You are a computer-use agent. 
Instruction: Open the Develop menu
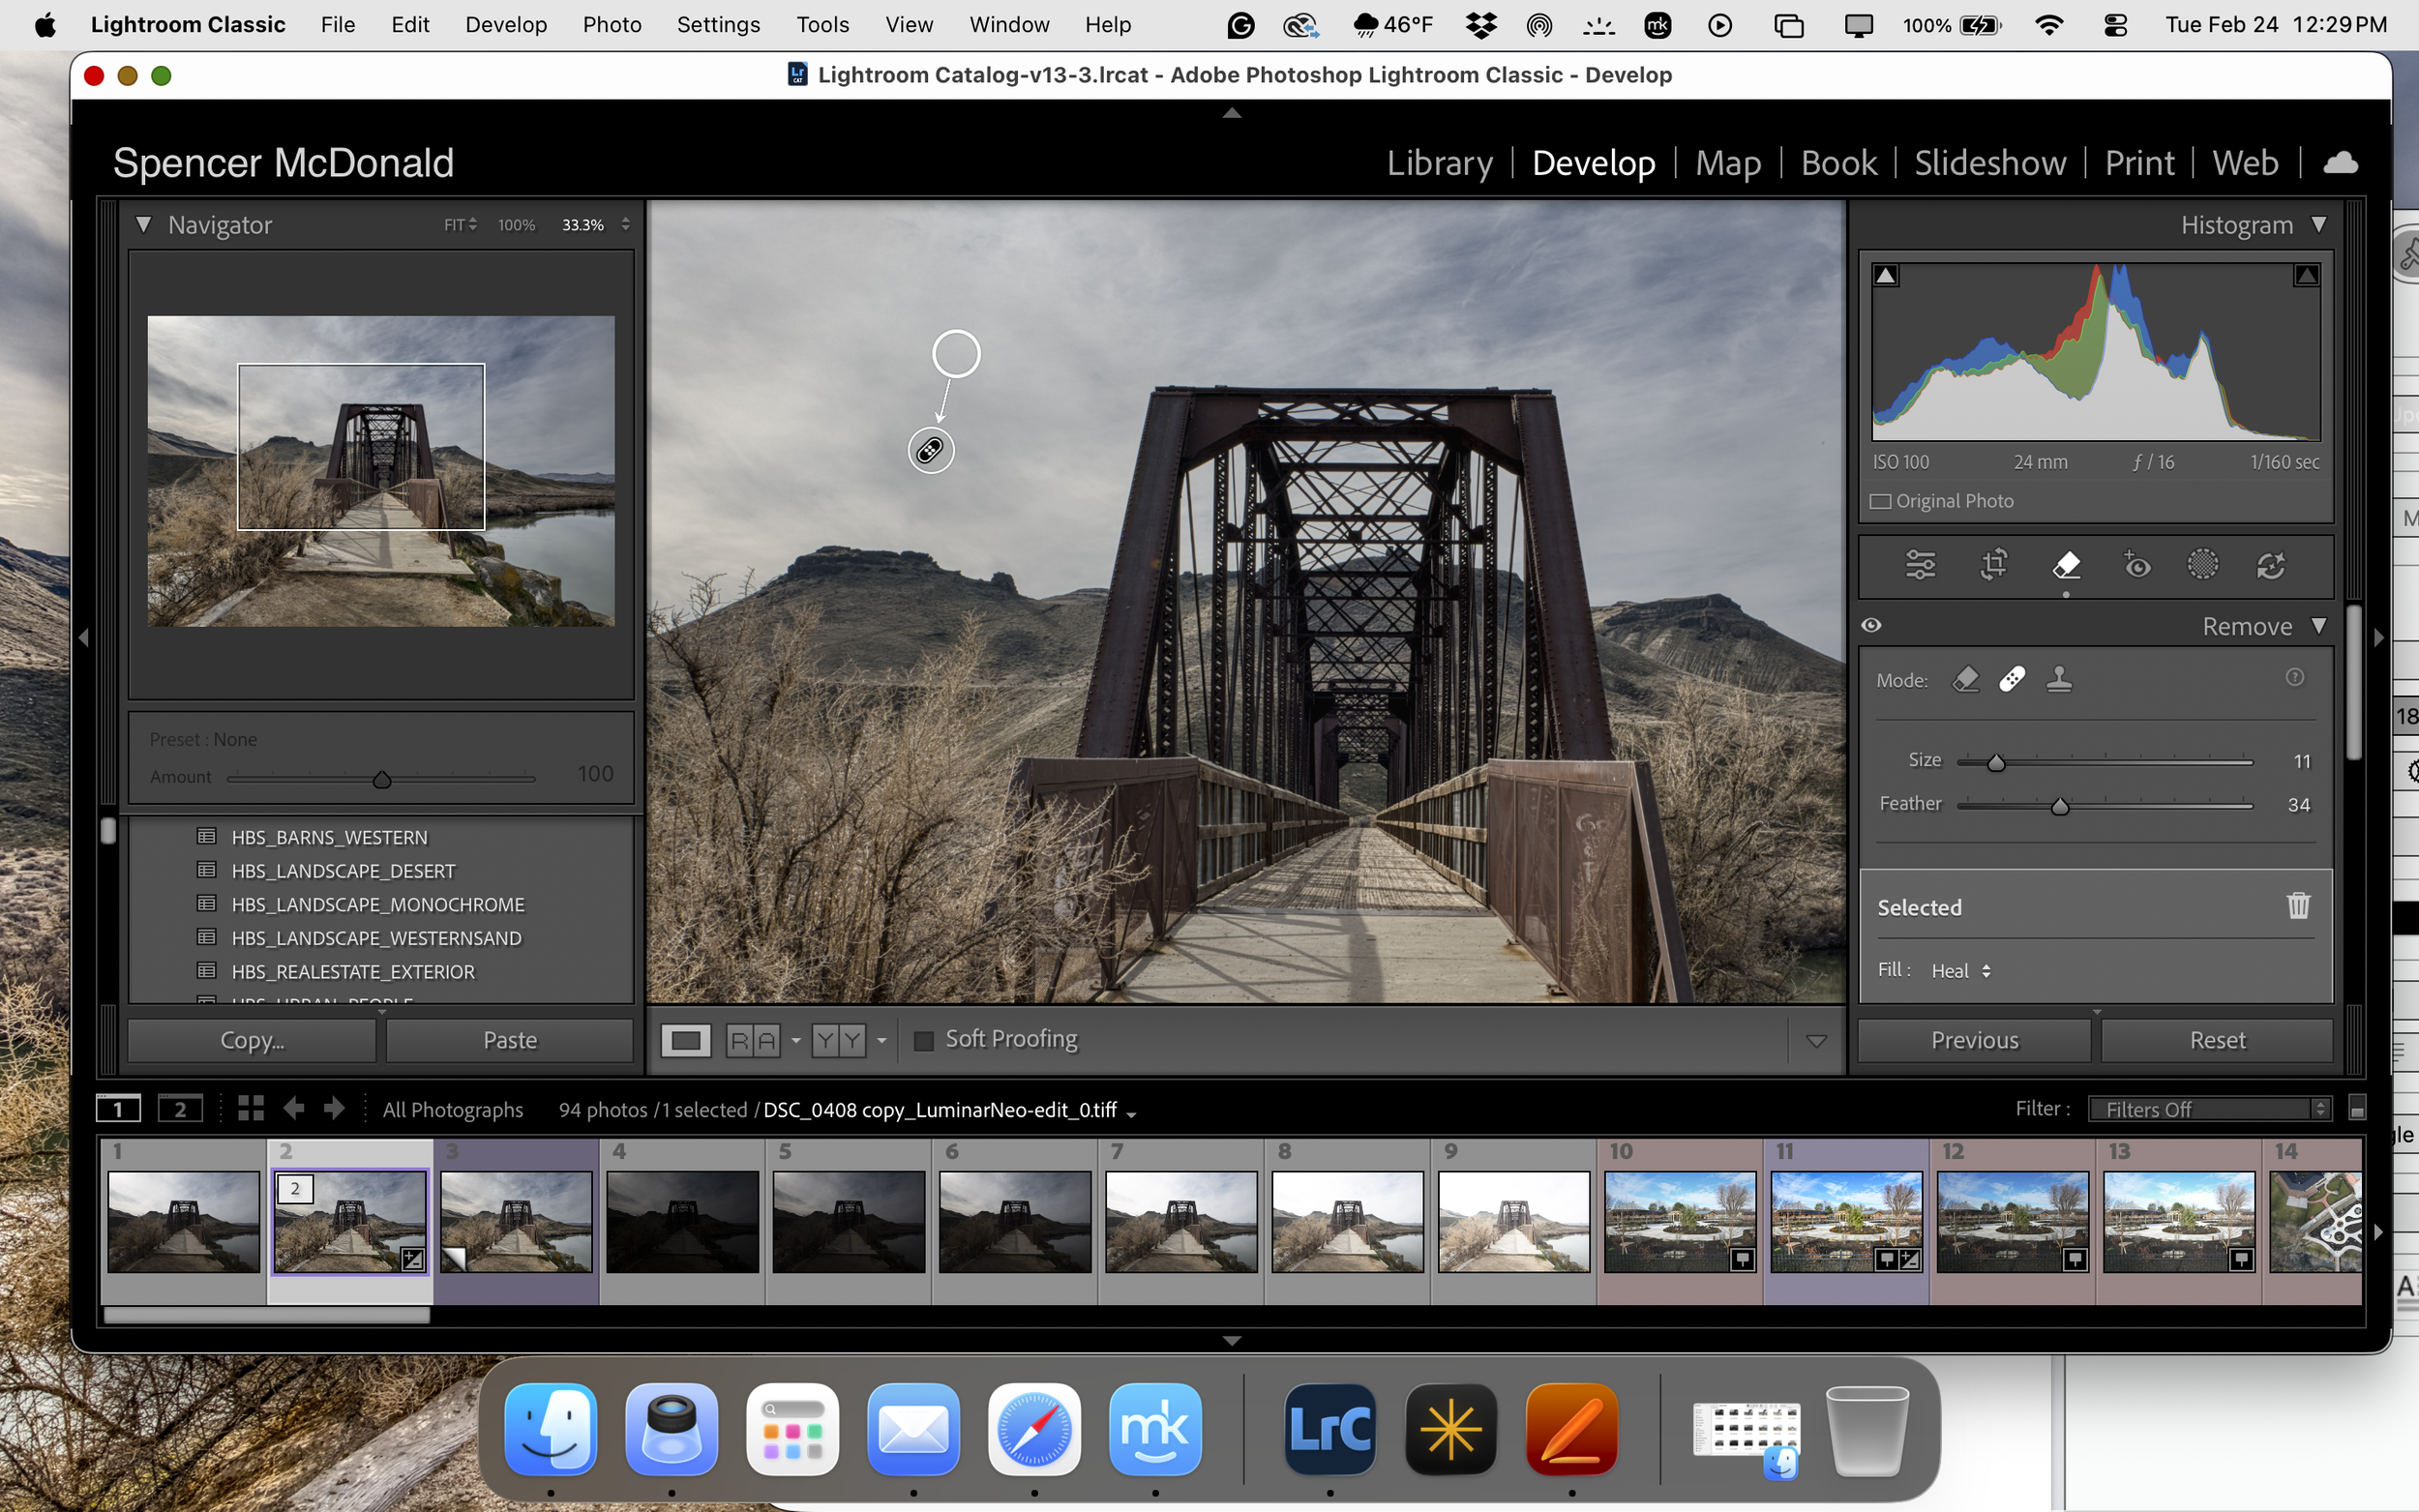coord(506,24)
